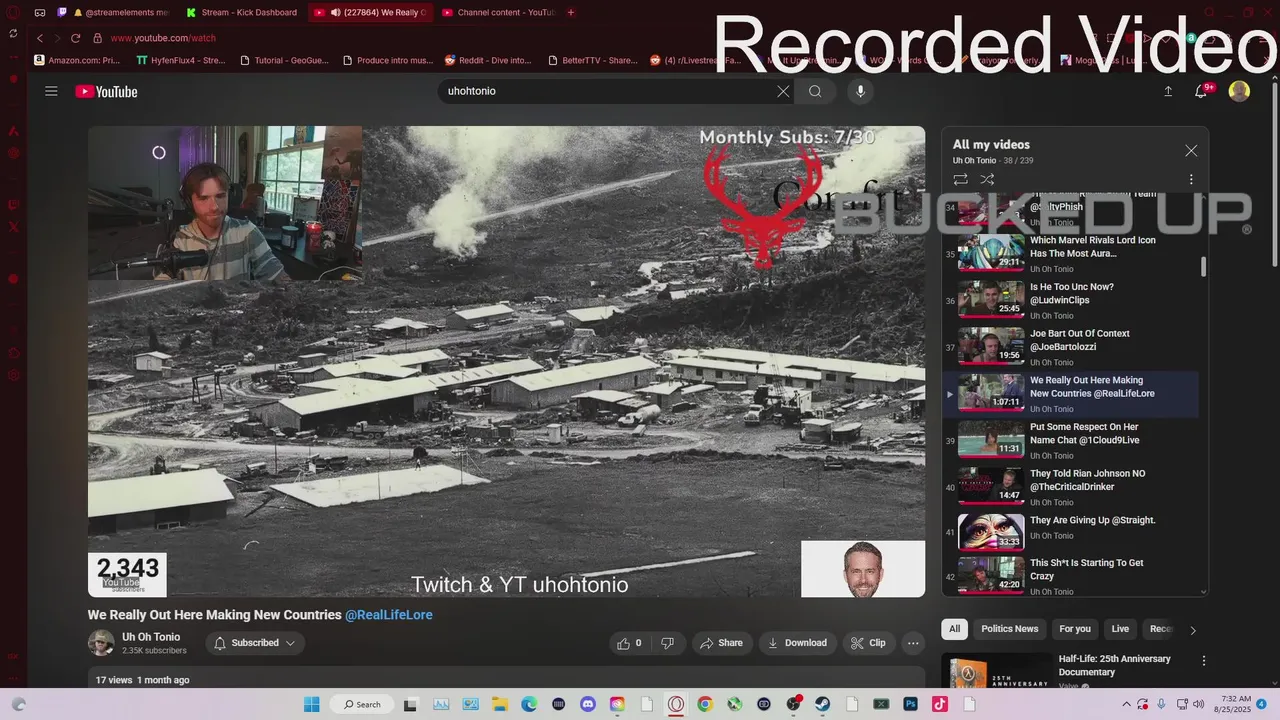Select the Politics News filter chip
Screen dimensions: 1280x720
click(1009, 629)
